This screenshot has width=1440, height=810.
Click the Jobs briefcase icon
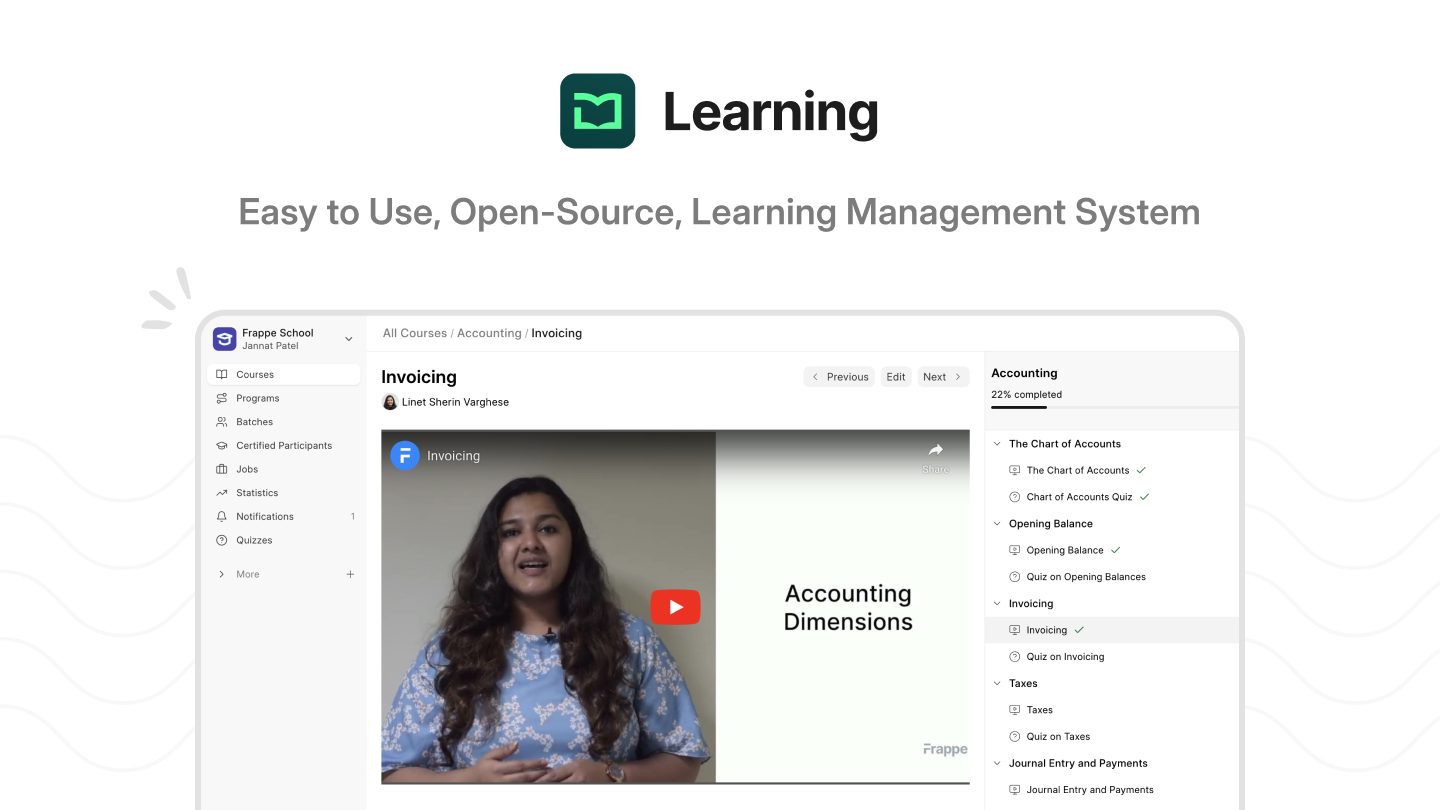[x=222, y=469]
